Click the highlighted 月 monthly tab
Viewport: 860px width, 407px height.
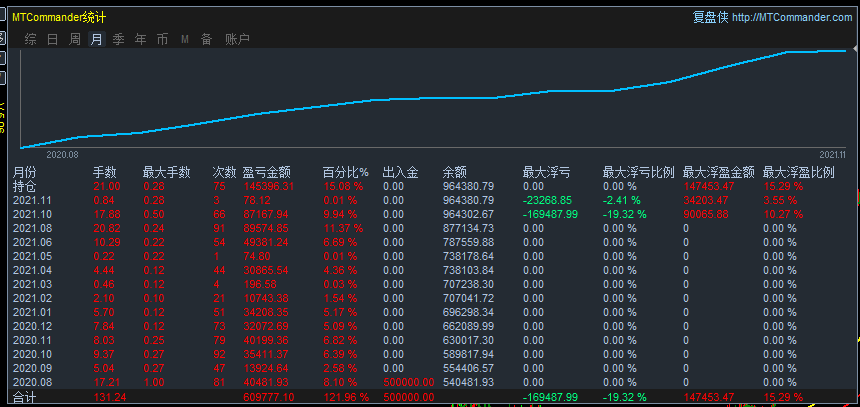click(96, 39)
